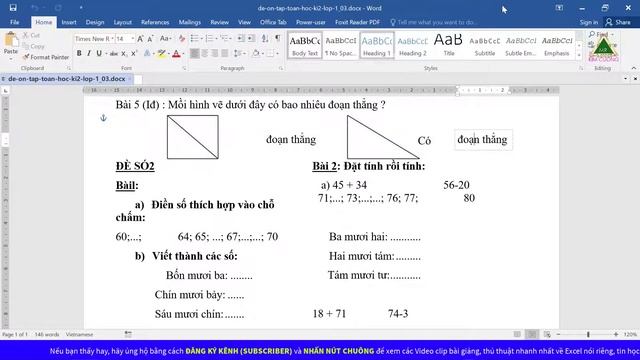Switch to the Layout tab
Viewport: 640px width, 360px height.
pos(122,22)
